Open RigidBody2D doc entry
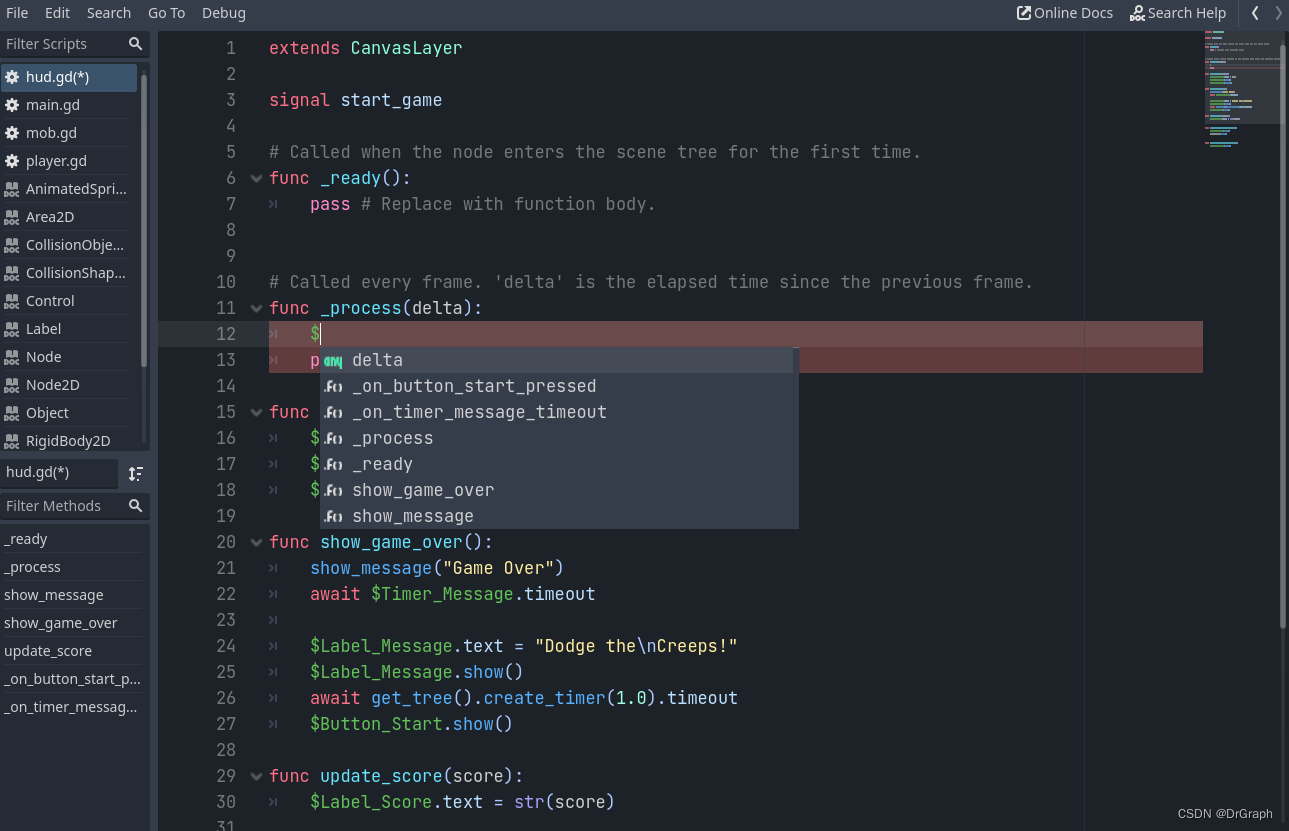 coord(69,441)
